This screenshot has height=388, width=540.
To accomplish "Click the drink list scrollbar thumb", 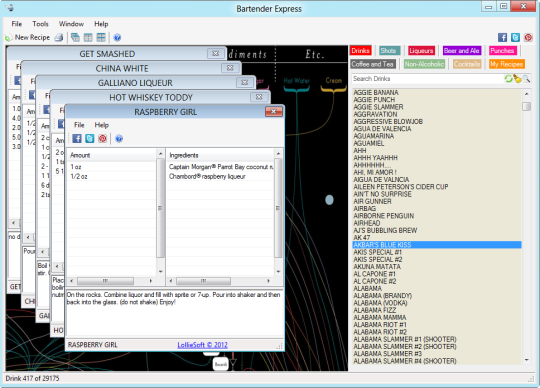I will coord(526,106).
